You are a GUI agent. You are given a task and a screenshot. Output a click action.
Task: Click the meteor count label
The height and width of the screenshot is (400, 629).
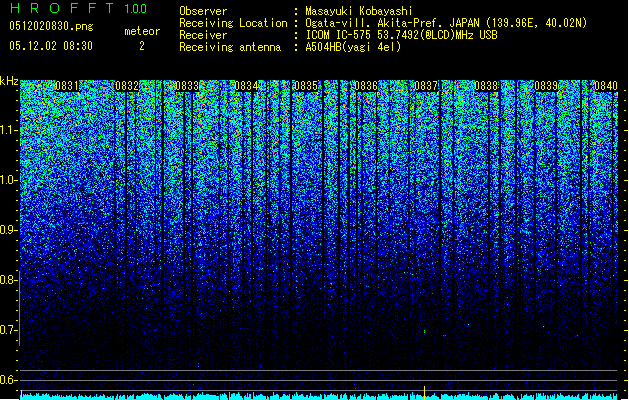point(142,31)
